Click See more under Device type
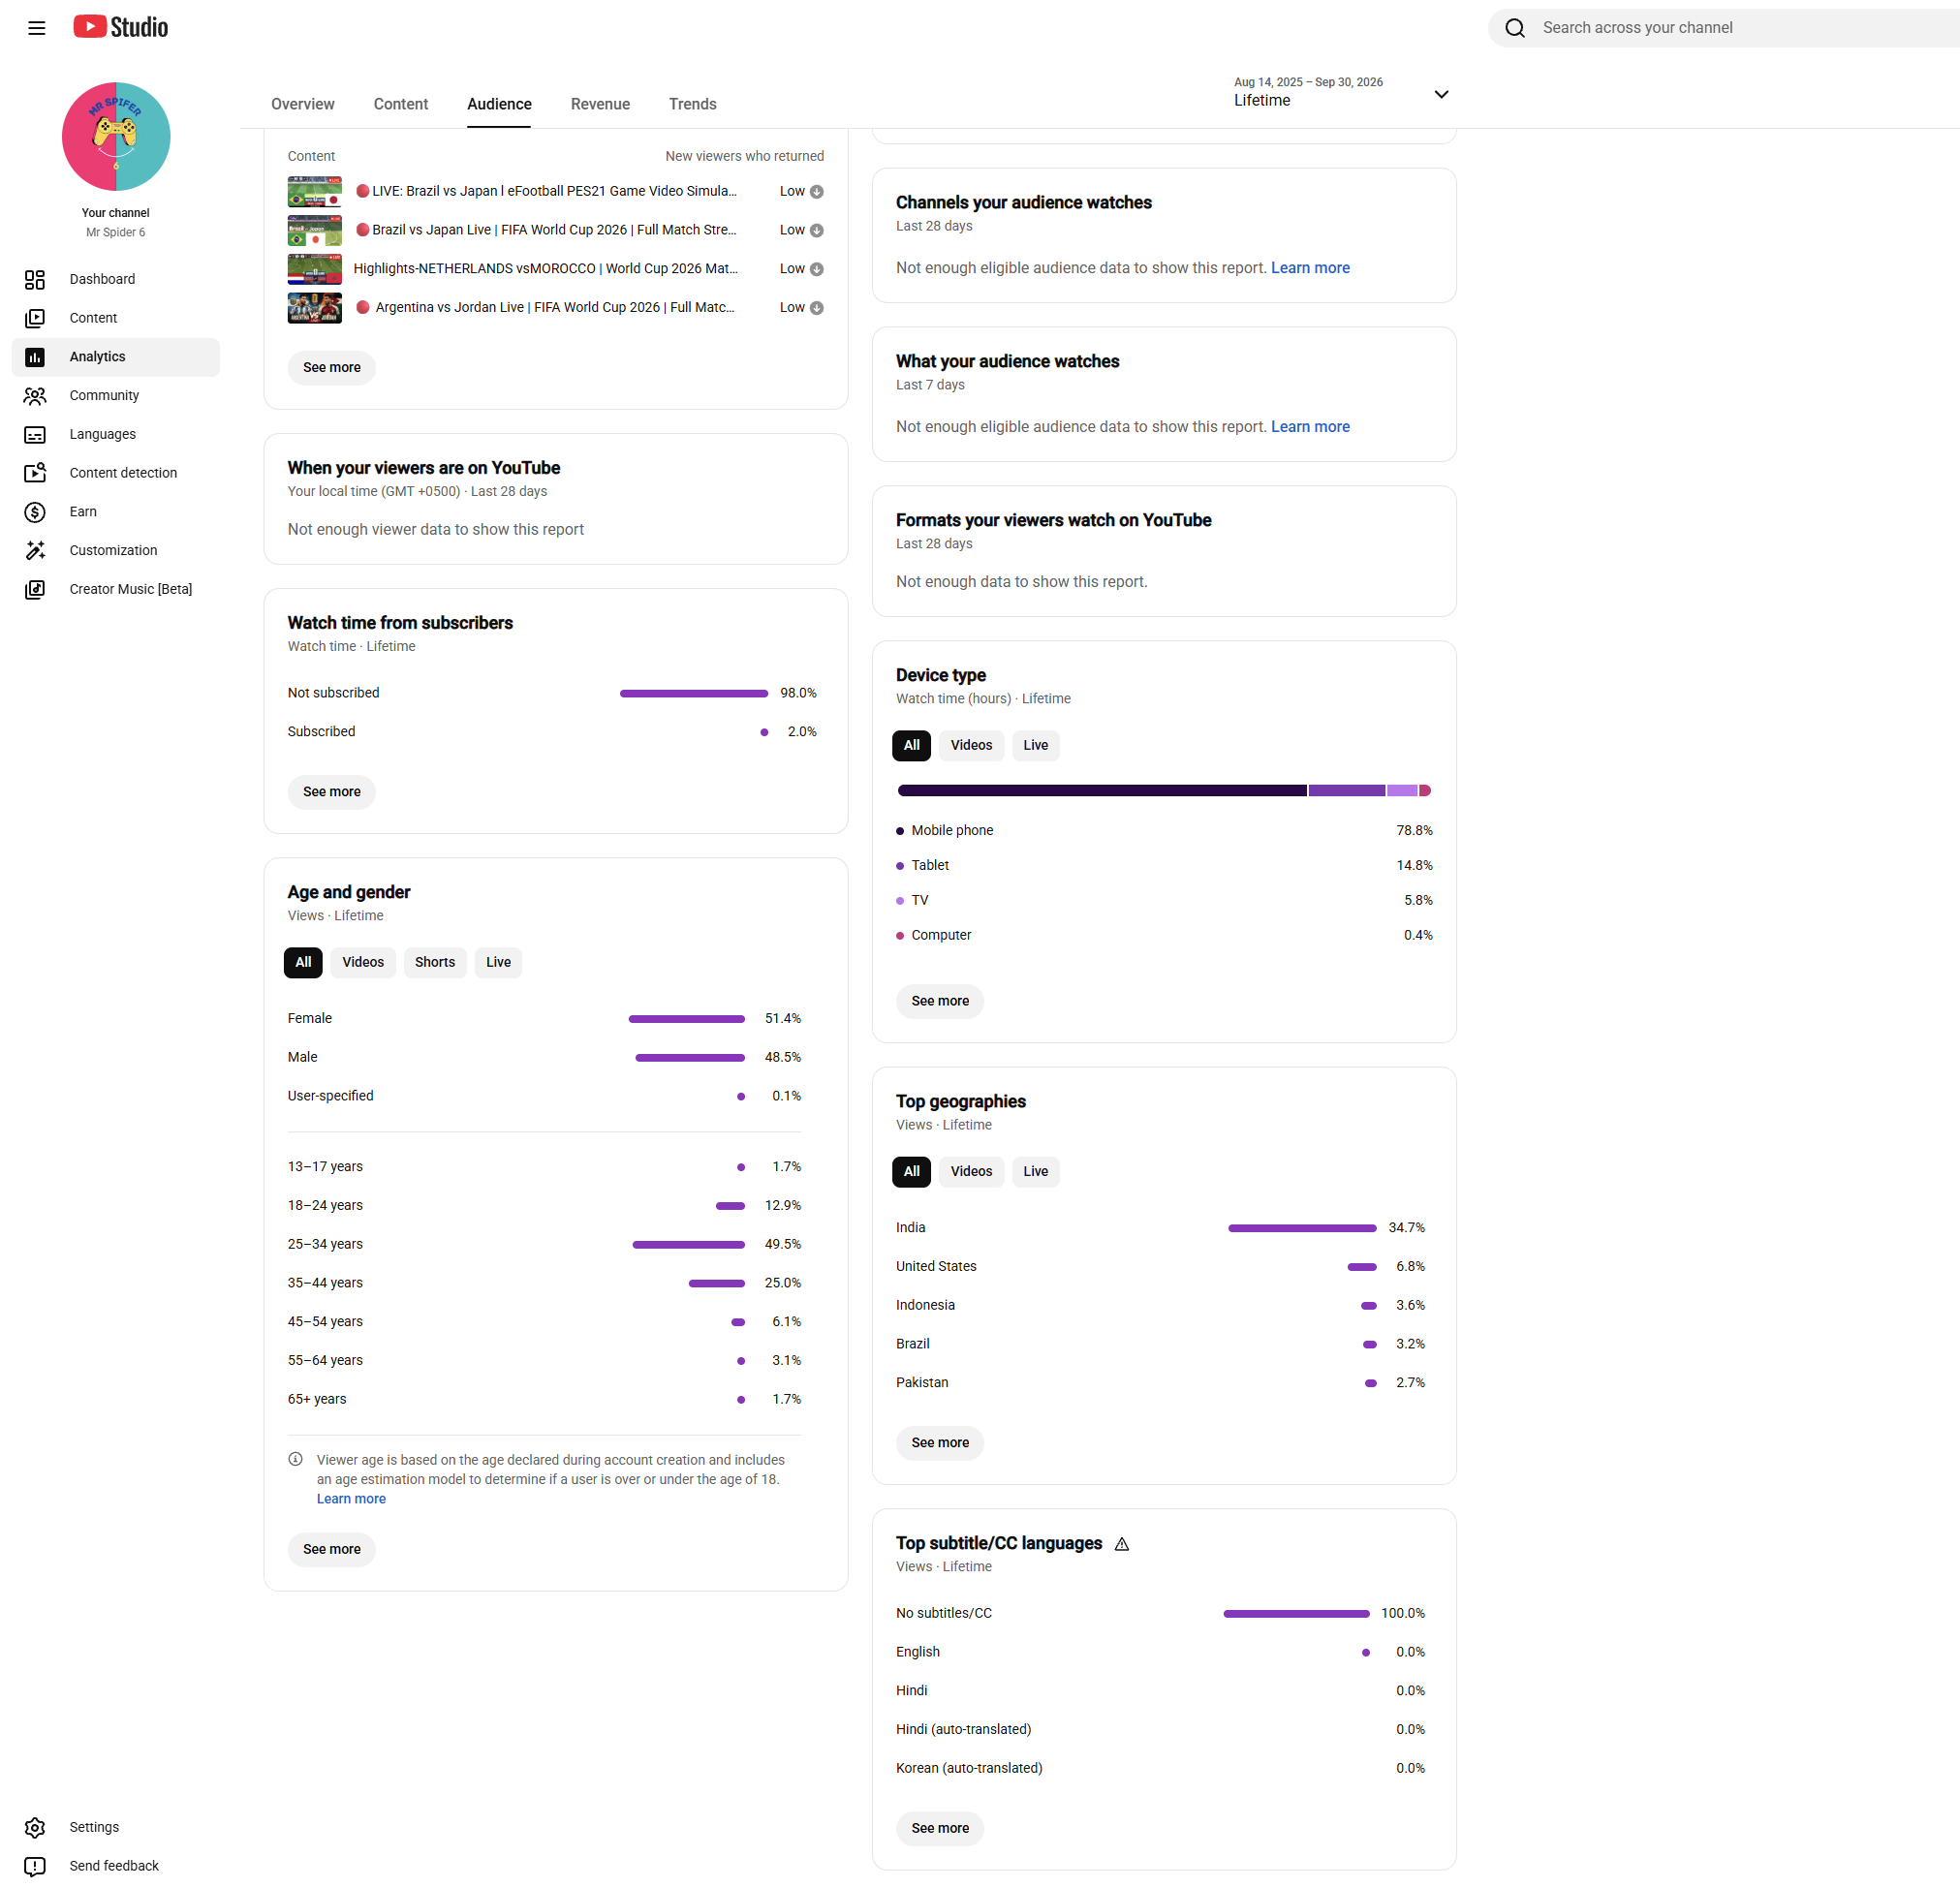Image resolution: width=1960 pixels, height=1888 pixels. click(940, 1001)
